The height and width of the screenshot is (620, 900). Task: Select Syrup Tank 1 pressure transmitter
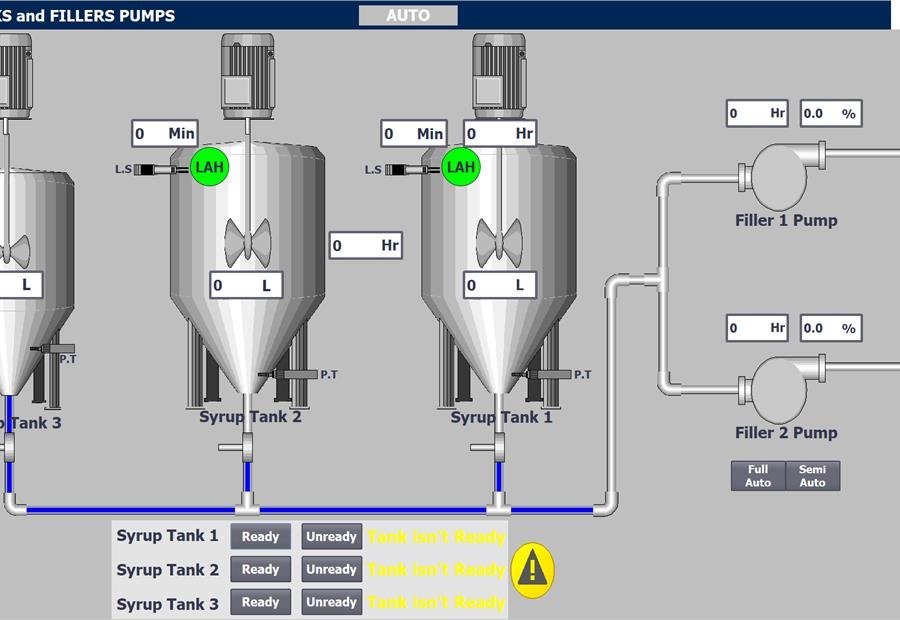(x=541, y=374)
